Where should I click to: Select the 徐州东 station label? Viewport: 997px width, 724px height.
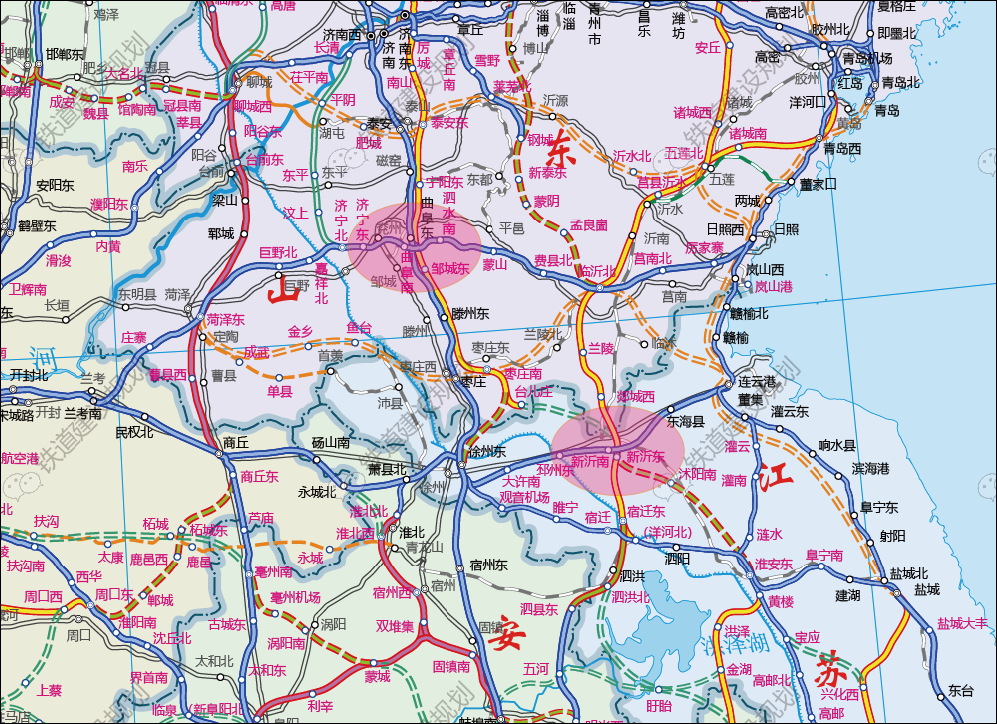(x=486, y=452)
